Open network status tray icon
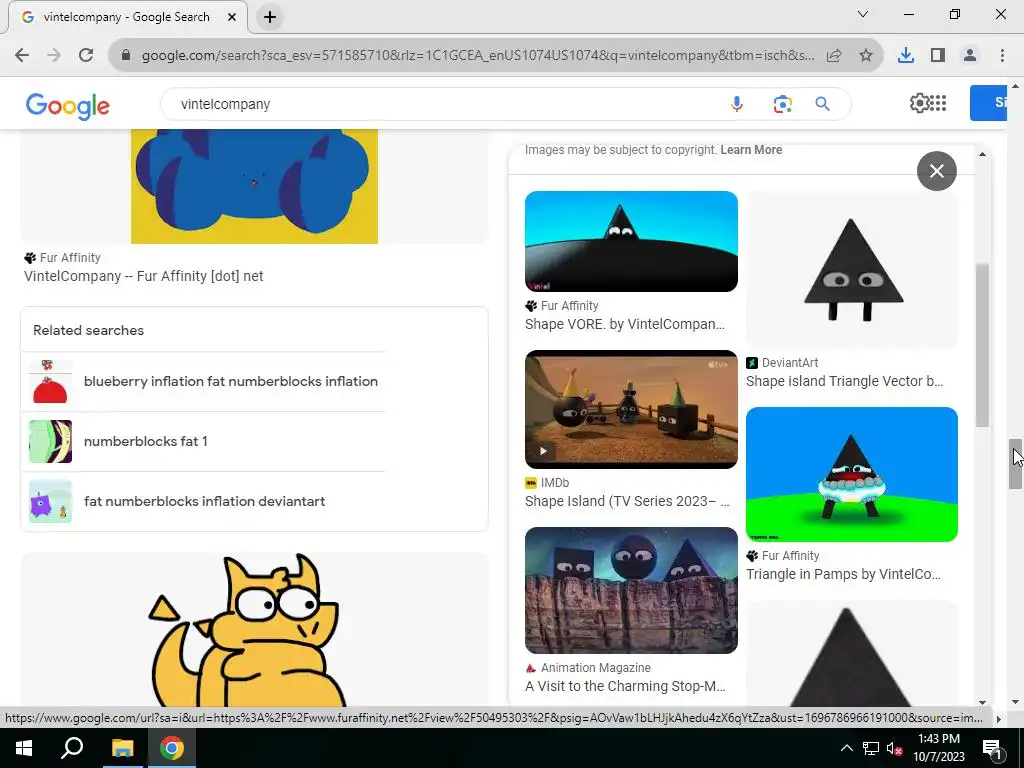This screenshot has width=1024, height=768. pos(871,748)
